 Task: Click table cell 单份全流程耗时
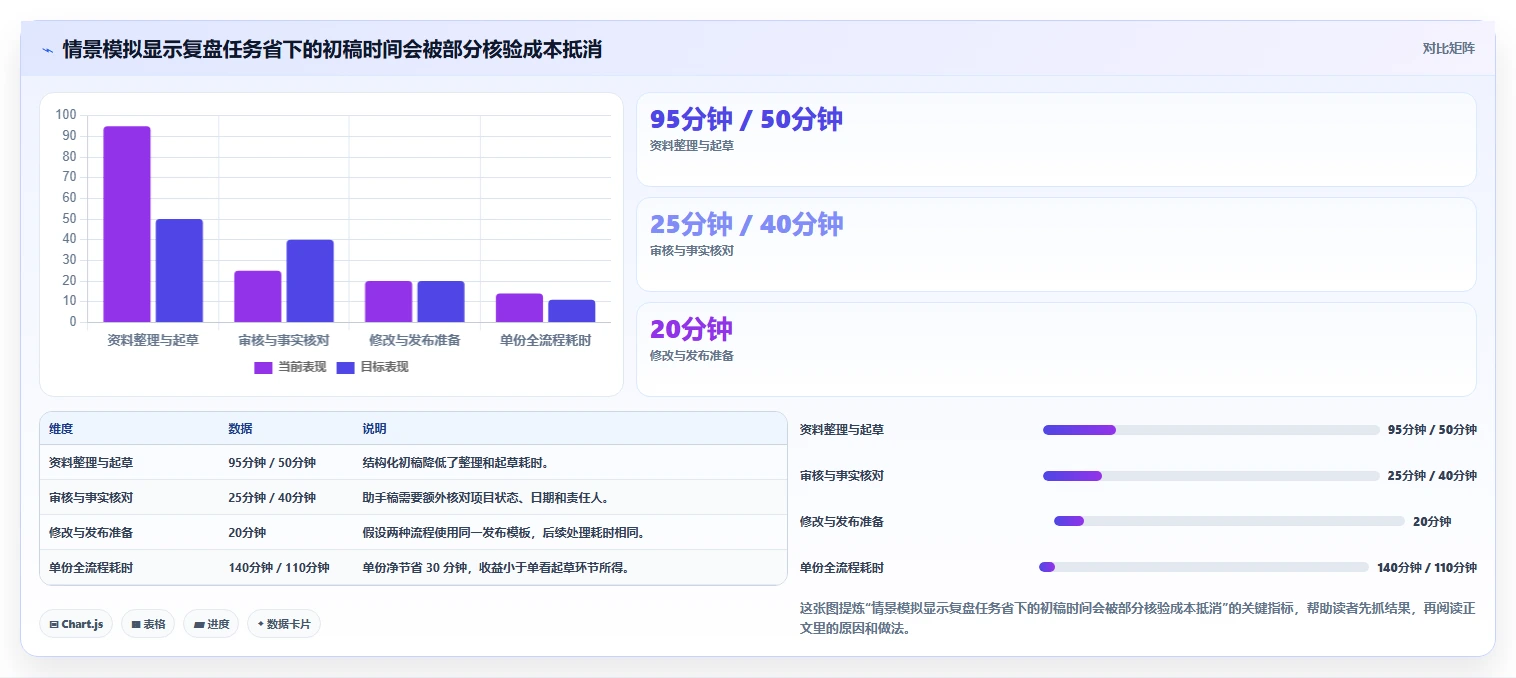(91, 567)
